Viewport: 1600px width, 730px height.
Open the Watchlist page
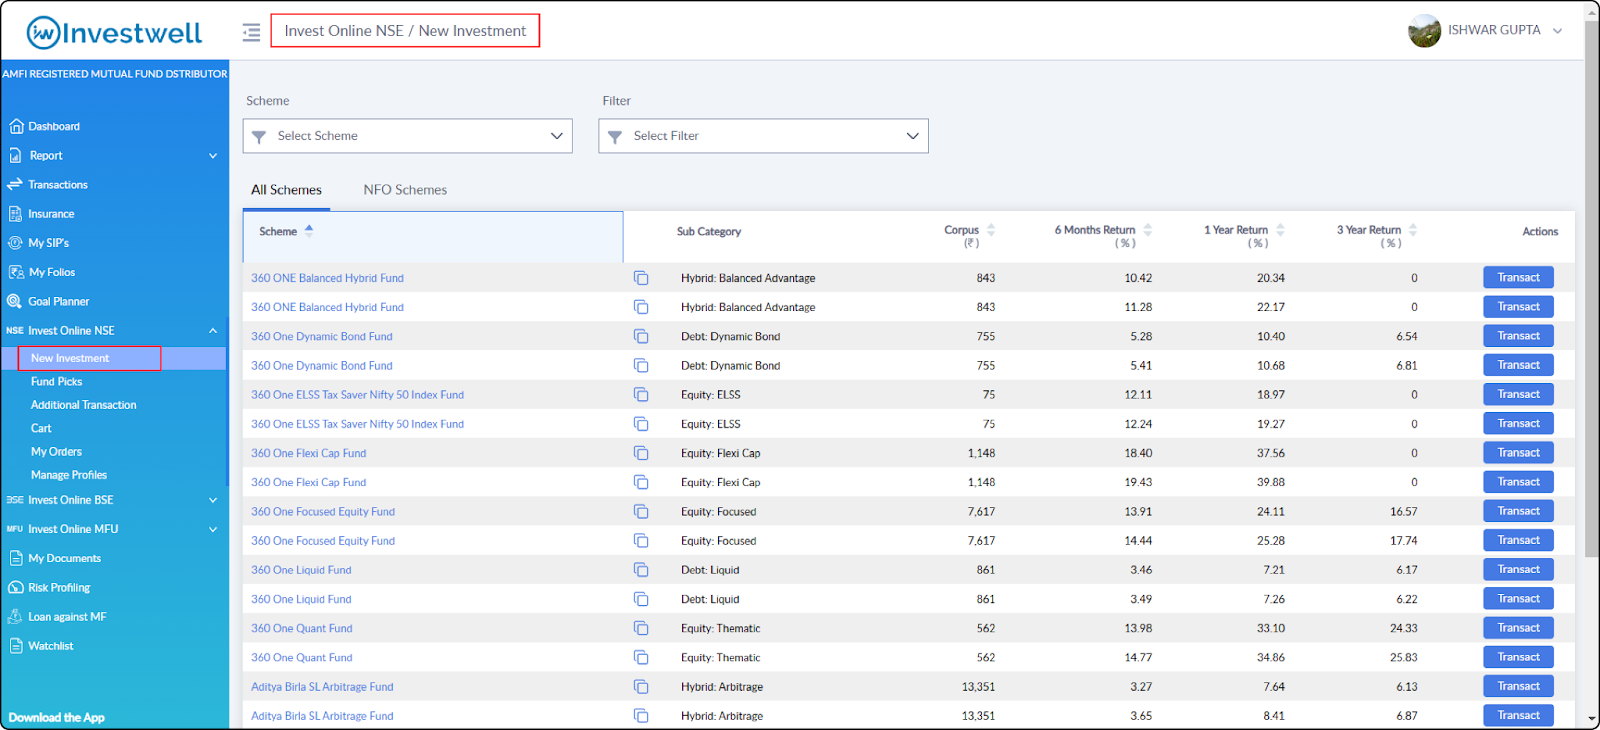pyautogui.click(x=50, y=646)
